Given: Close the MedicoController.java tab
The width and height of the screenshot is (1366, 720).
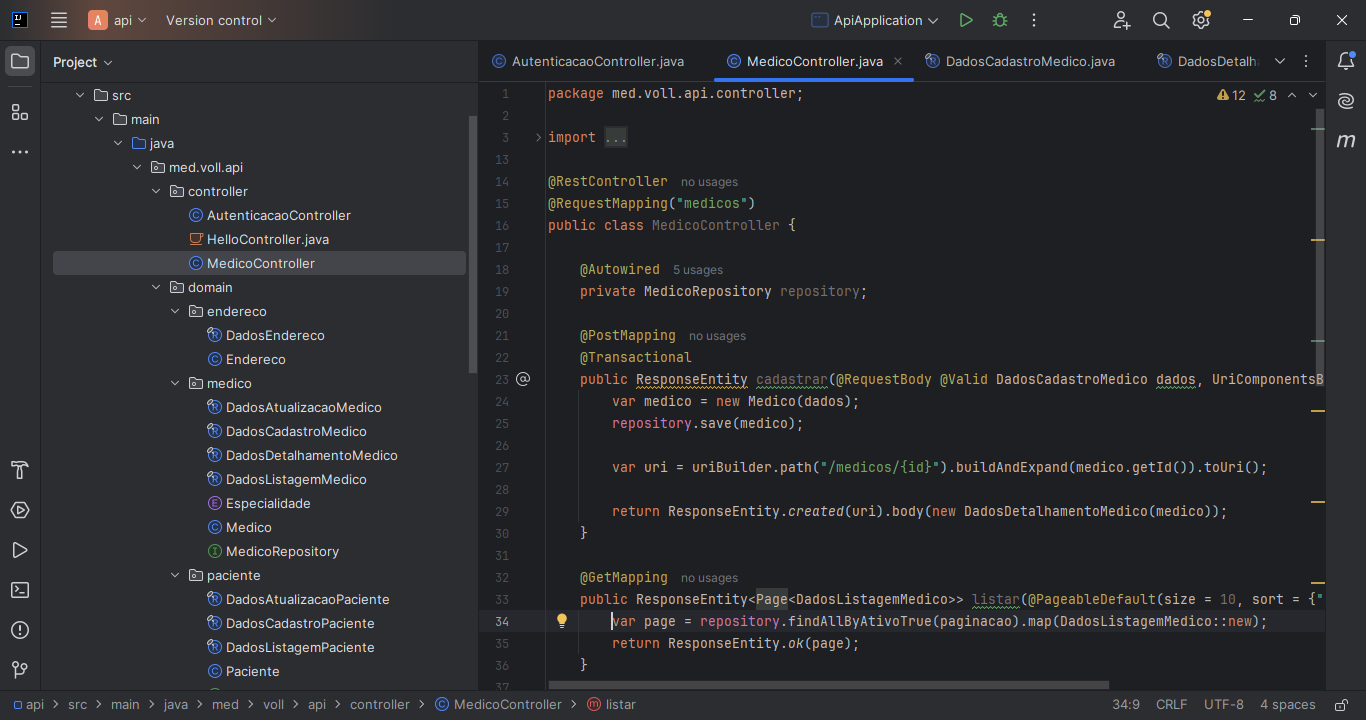Looking at the screenshot, I should (898, 61).
